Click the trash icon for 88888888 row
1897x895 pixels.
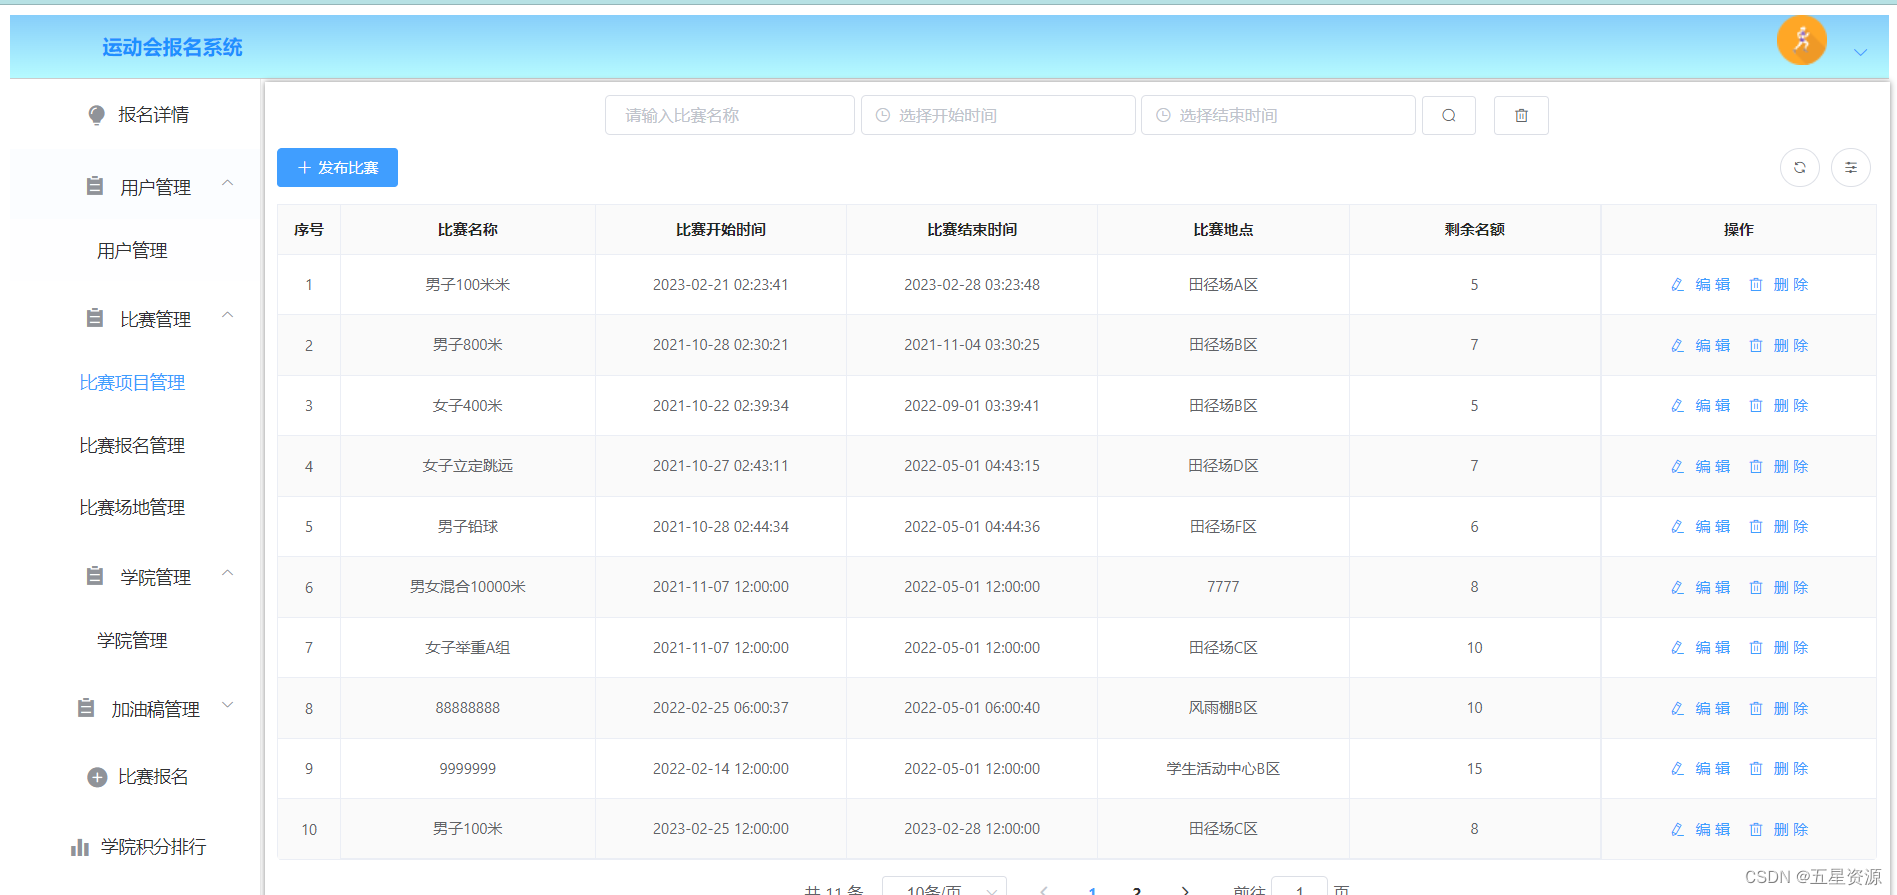[x=1756, y=708]
